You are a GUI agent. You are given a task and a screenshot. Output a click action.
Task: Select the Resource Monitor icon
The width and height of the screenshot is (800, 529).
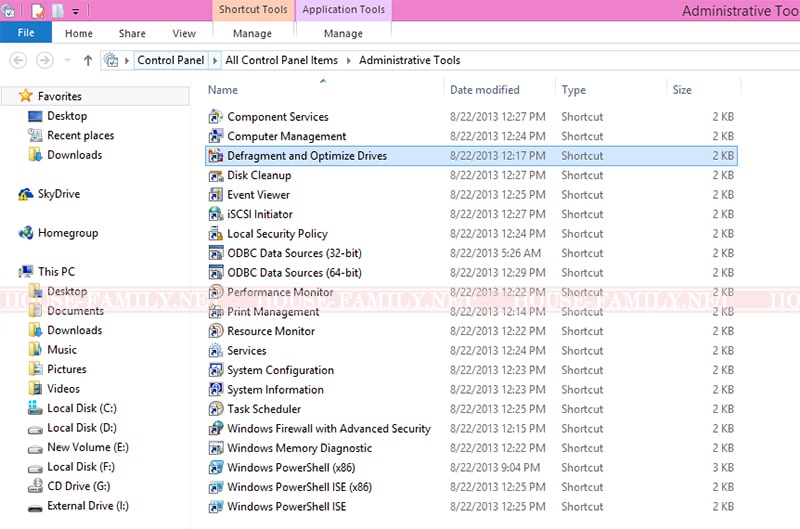pyautogui.click(x=216, y=331)
